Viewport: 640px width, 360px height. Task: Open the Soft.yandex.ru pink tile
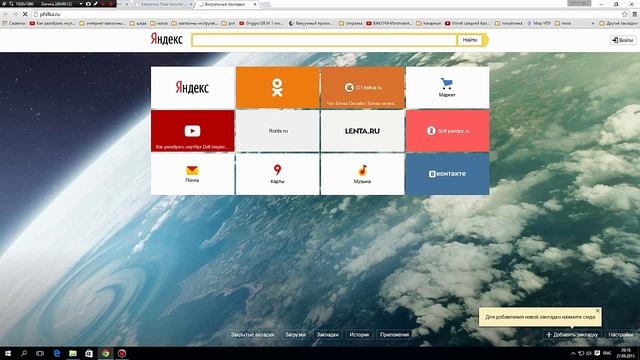pos(447,131)
